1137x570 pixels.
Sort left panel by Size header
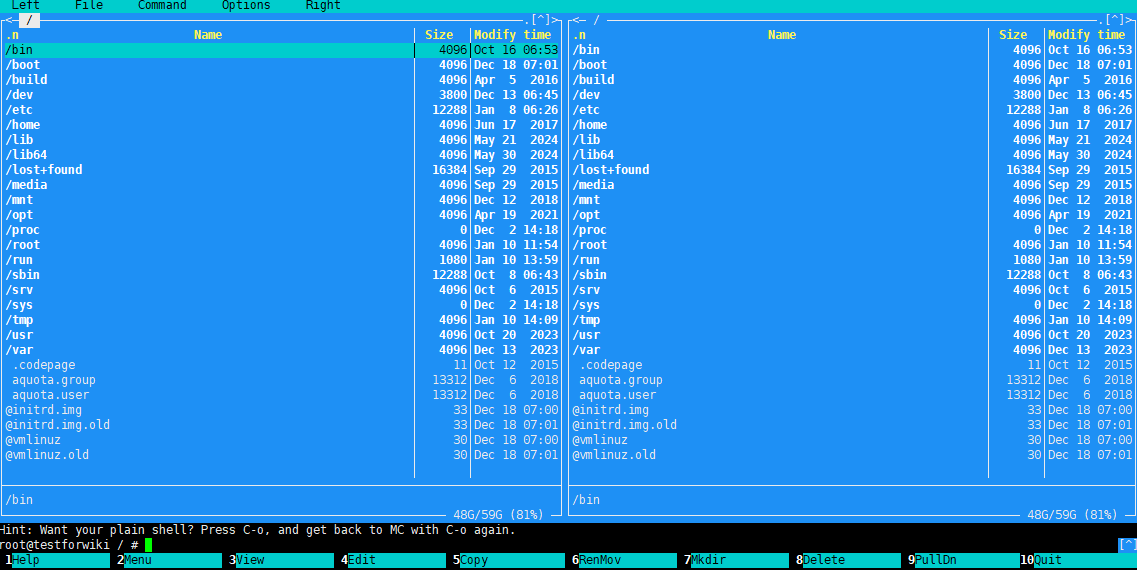439,35
